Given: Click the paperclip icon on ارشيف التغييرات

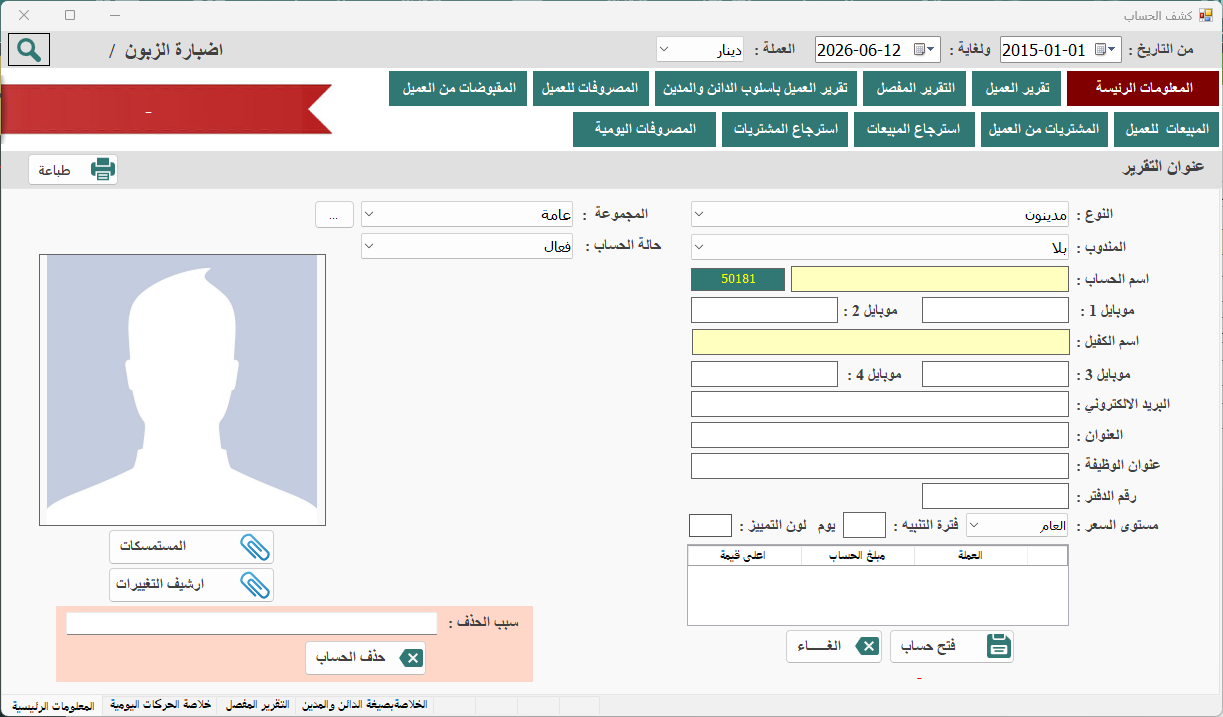Looking at the screenshot, I should coord(255,585).
